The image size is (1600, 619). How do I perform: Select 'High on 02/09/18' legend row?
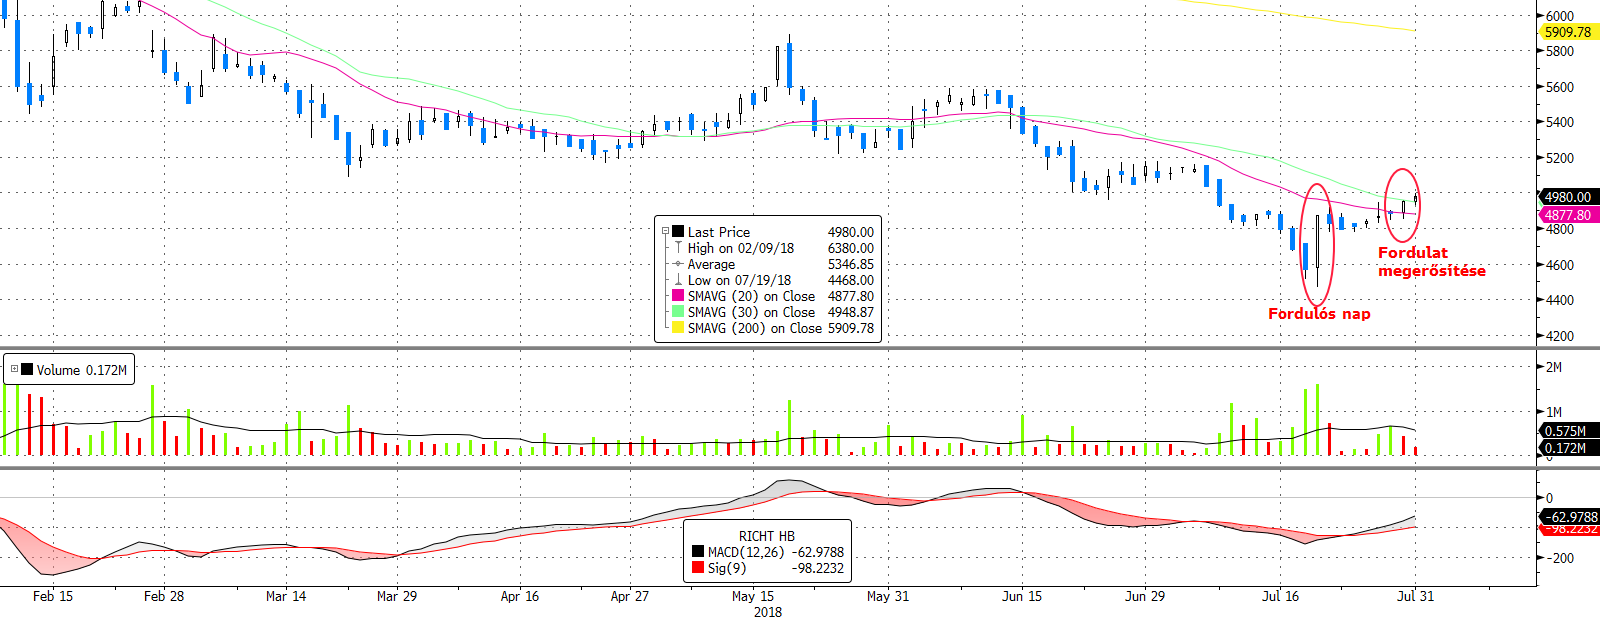click(740, 248)
